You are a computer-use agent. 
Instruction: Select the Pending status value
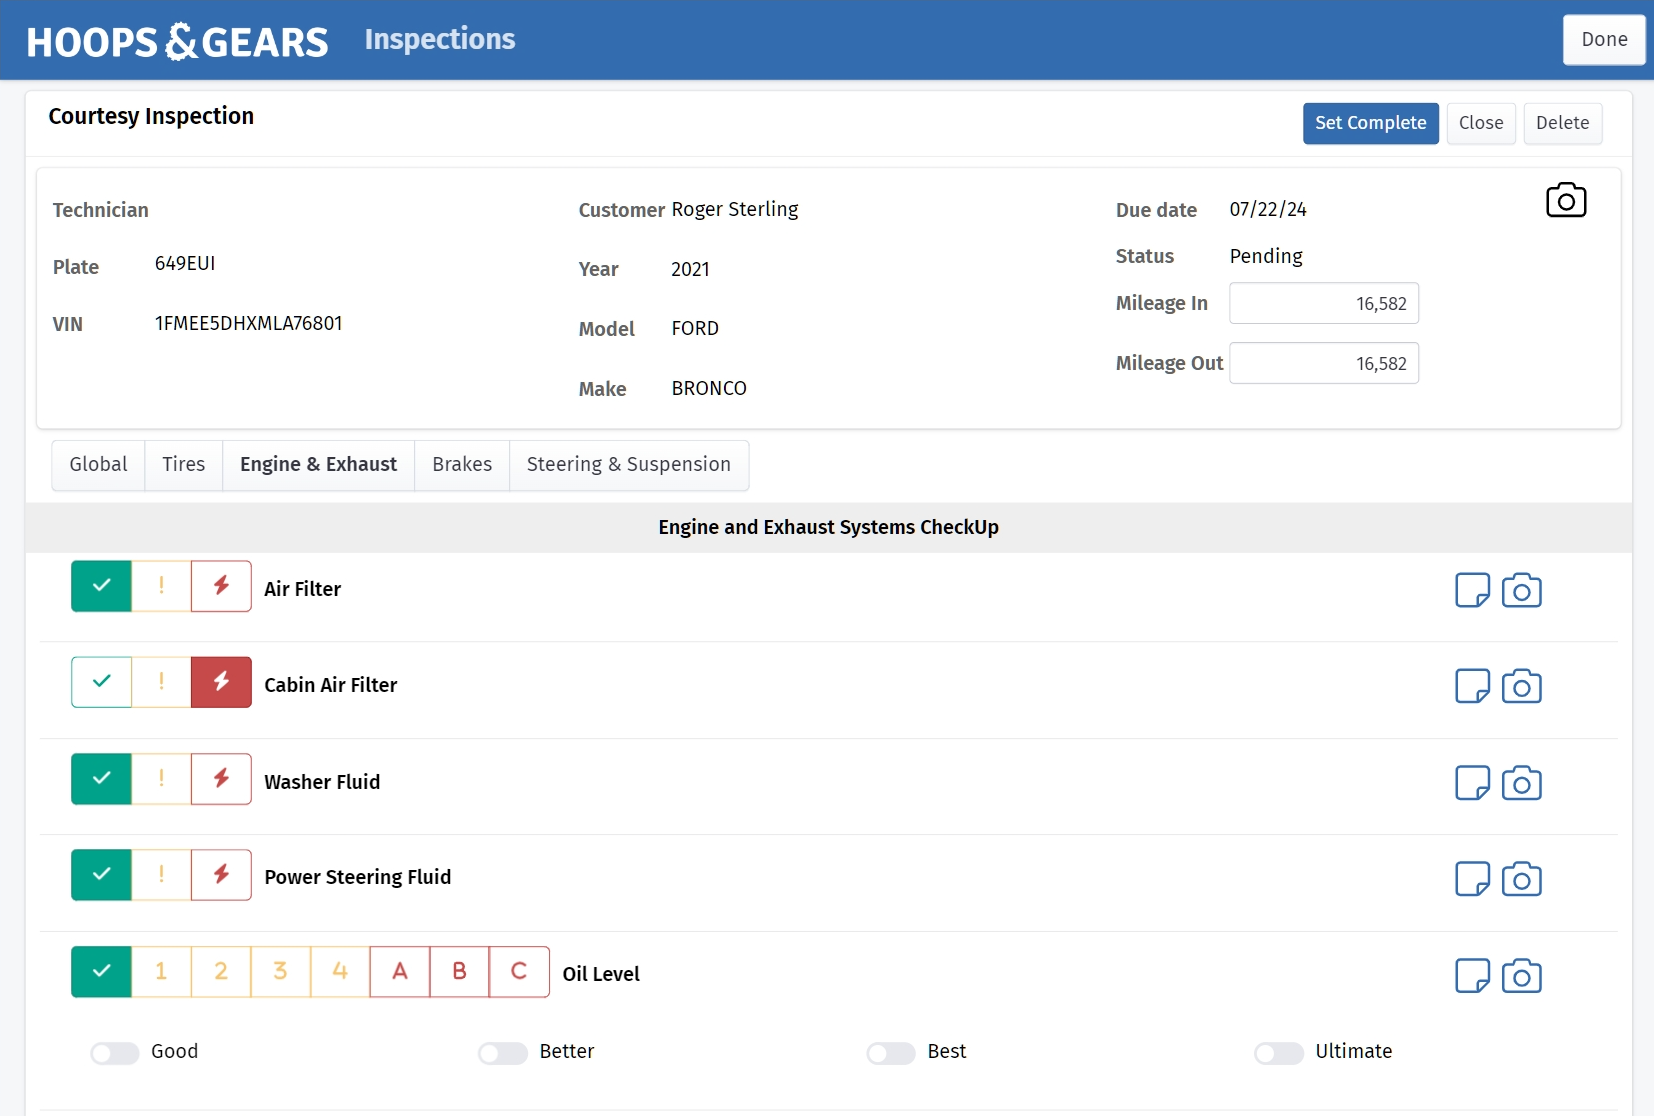tap(1266, 256)
